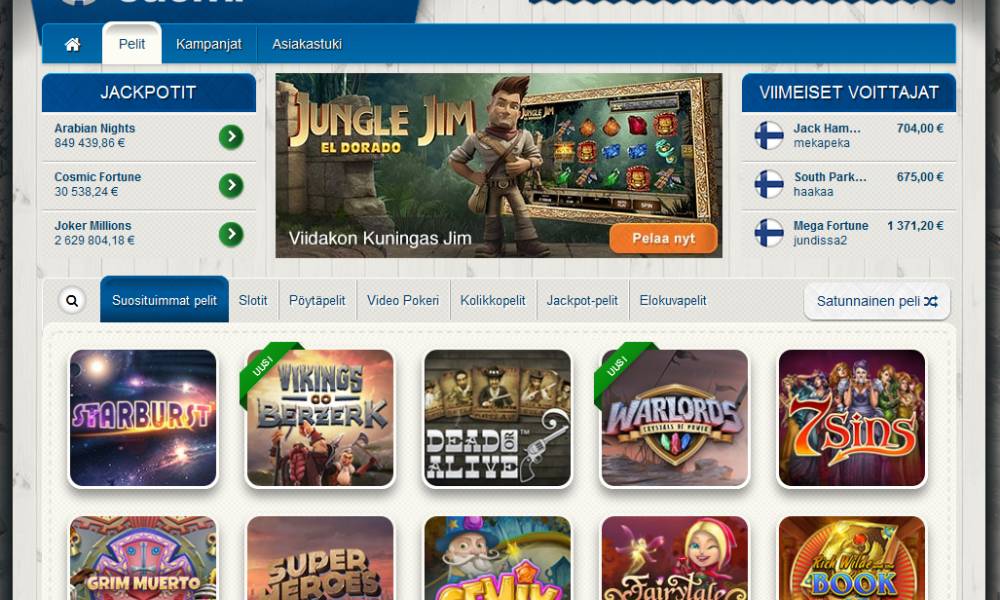Switch to the Pöytäpelit tab

click(x=317, y=300)
